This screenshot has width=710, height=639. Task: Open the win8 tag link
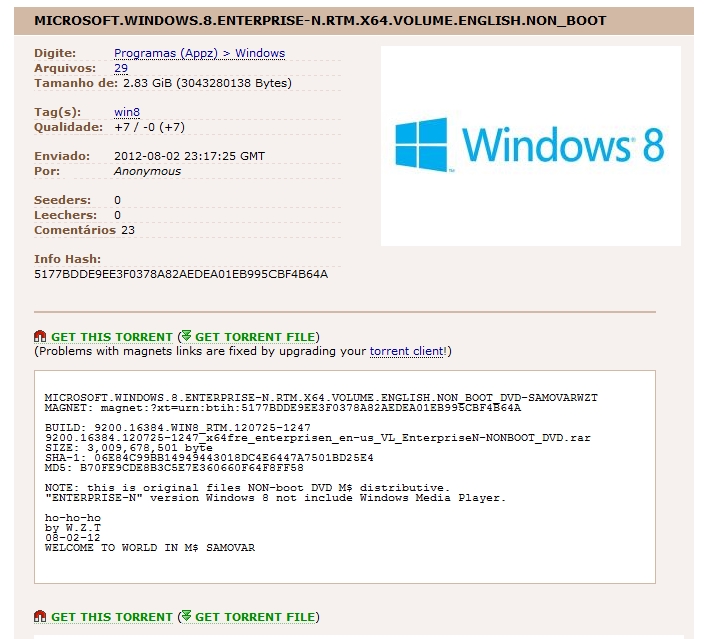click(x=127, y=112)
